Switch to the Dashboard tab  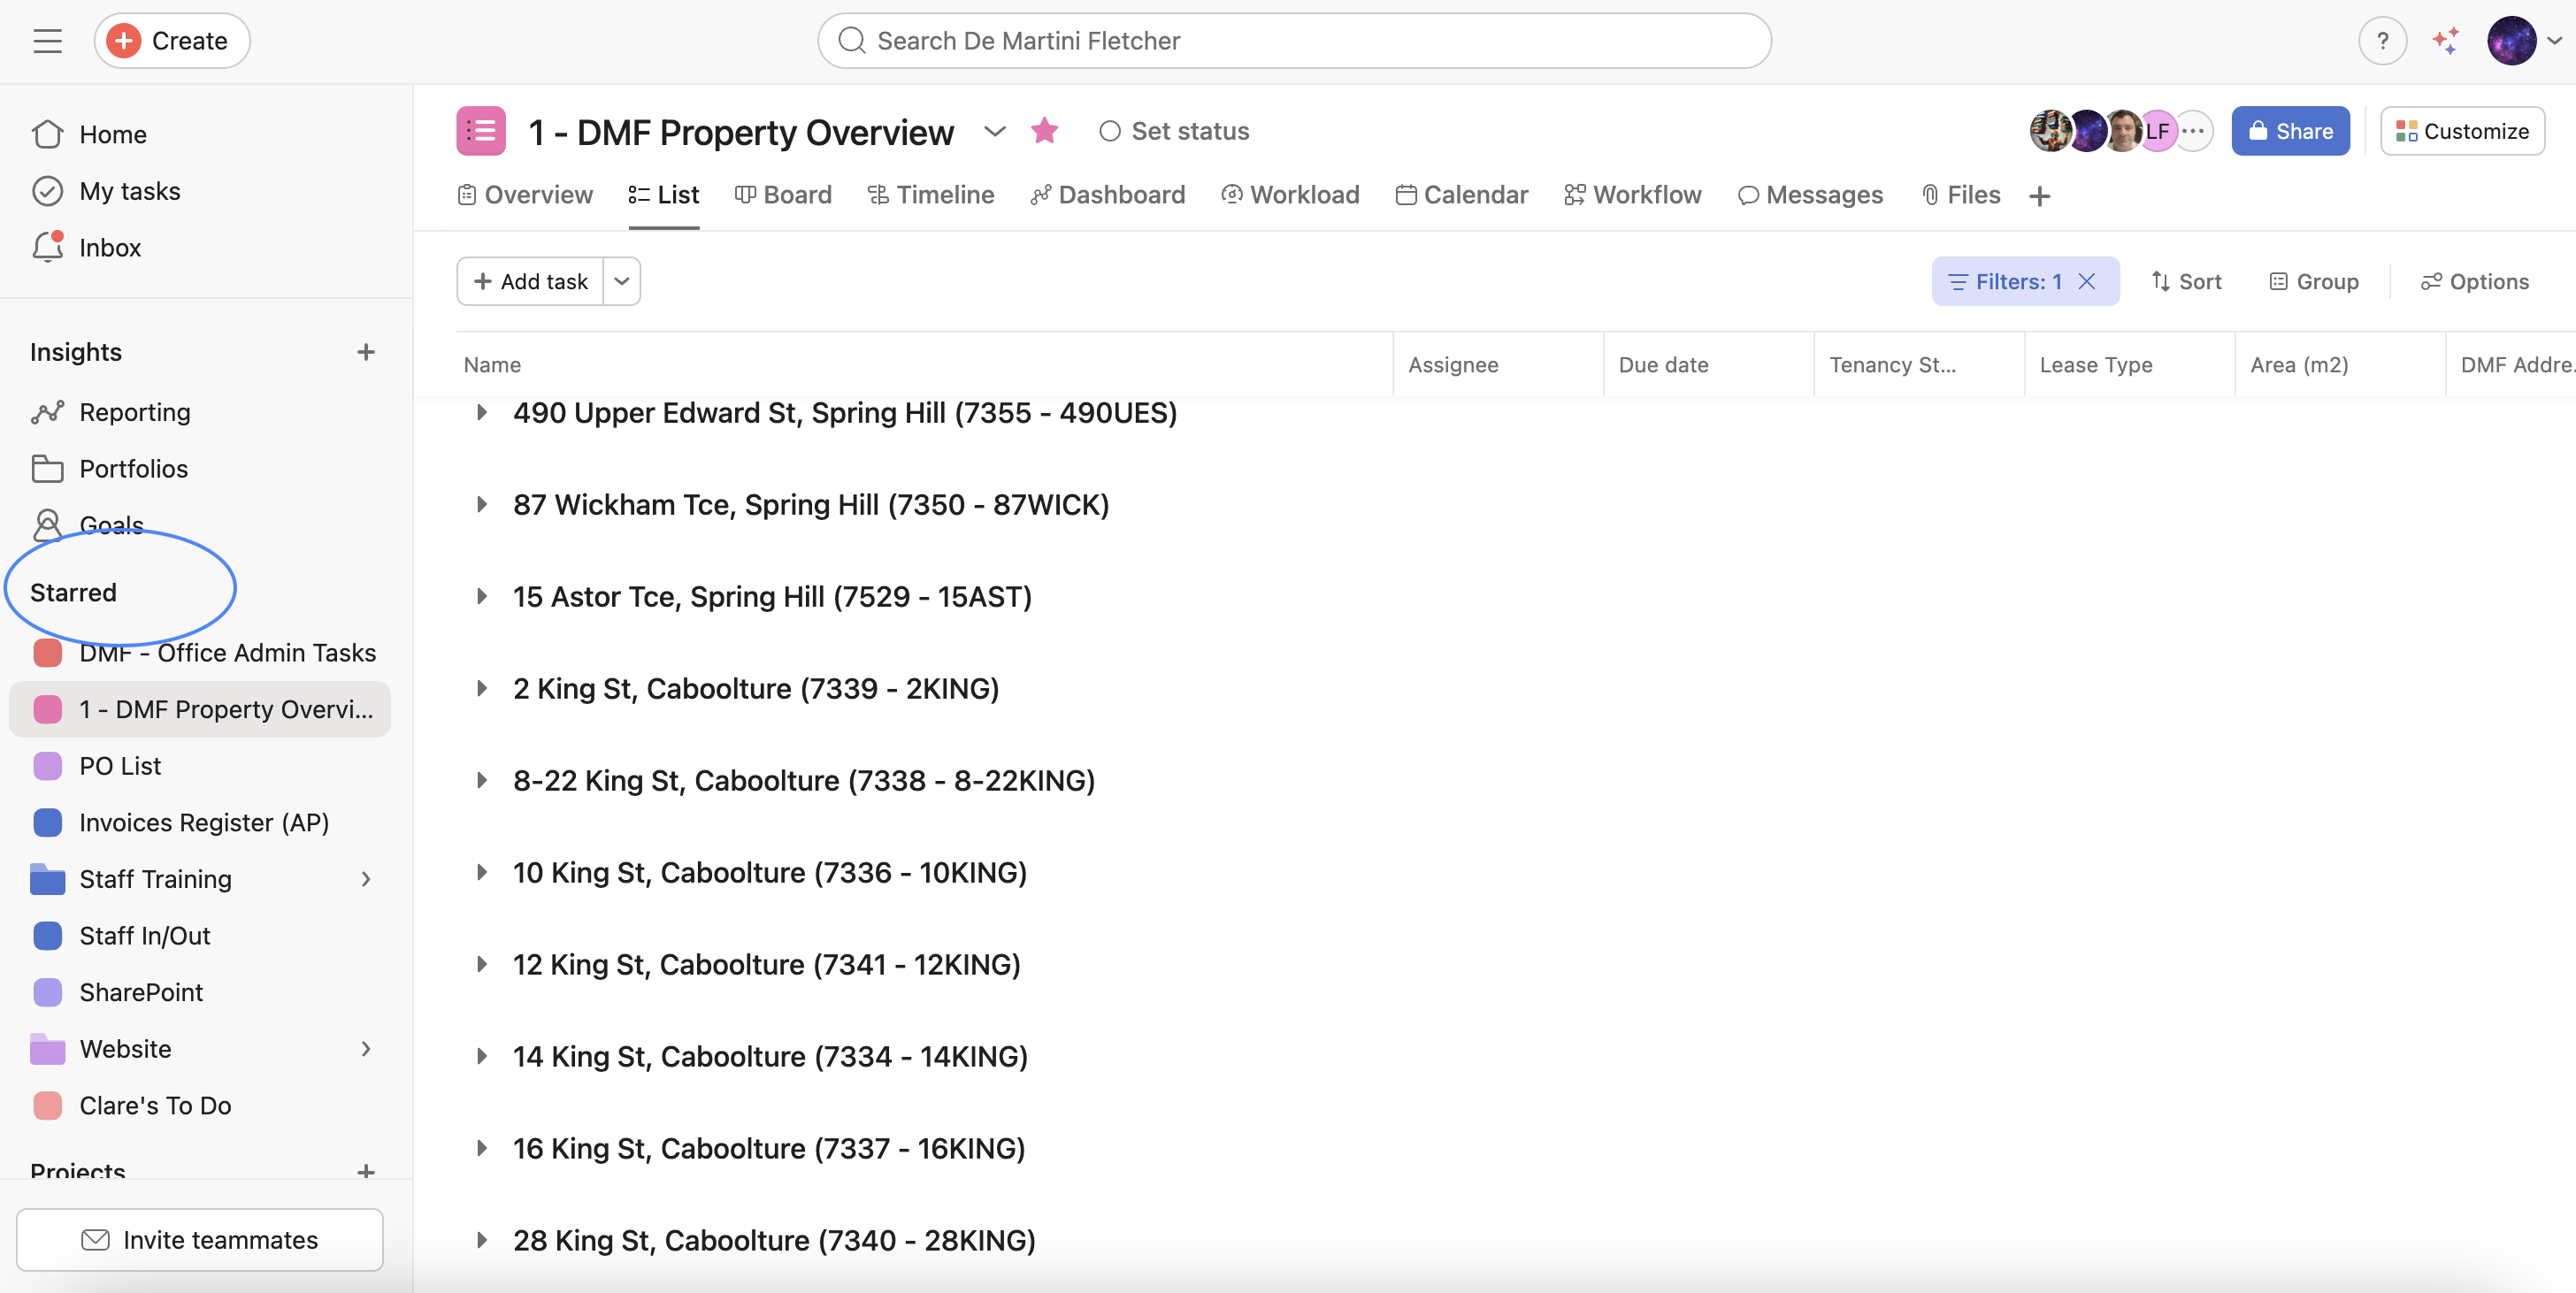coord(1108,195)
